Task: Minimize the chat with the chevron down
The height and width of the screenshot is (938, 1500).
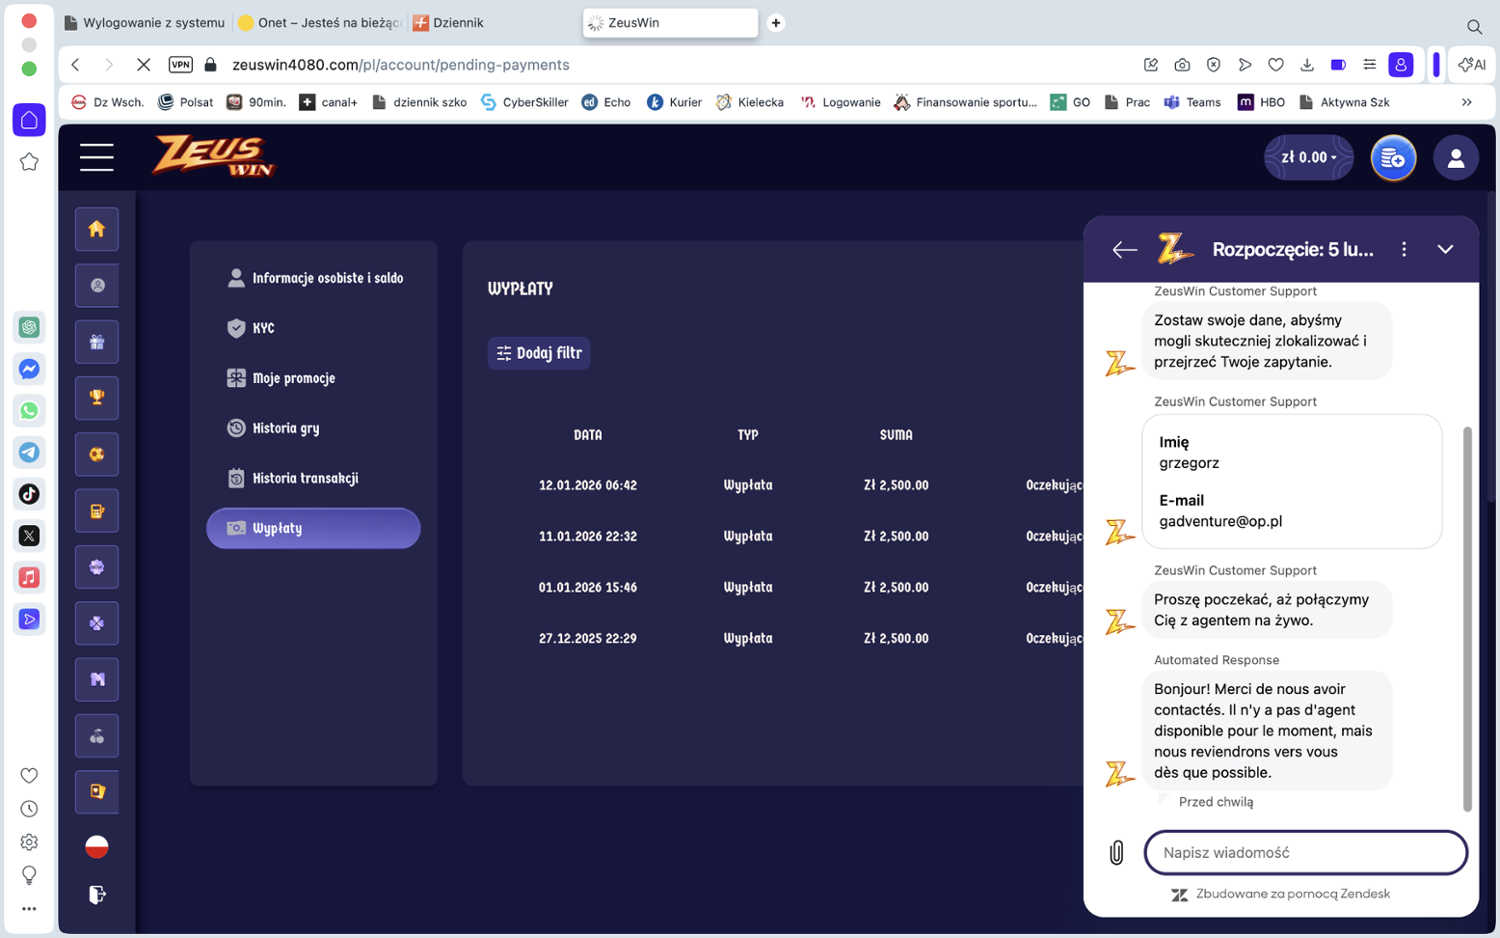Action: coord(1445,250)
